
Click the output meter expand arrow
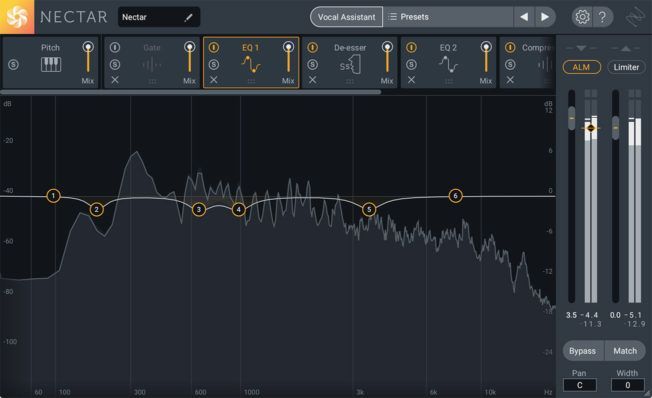[625, 49]
